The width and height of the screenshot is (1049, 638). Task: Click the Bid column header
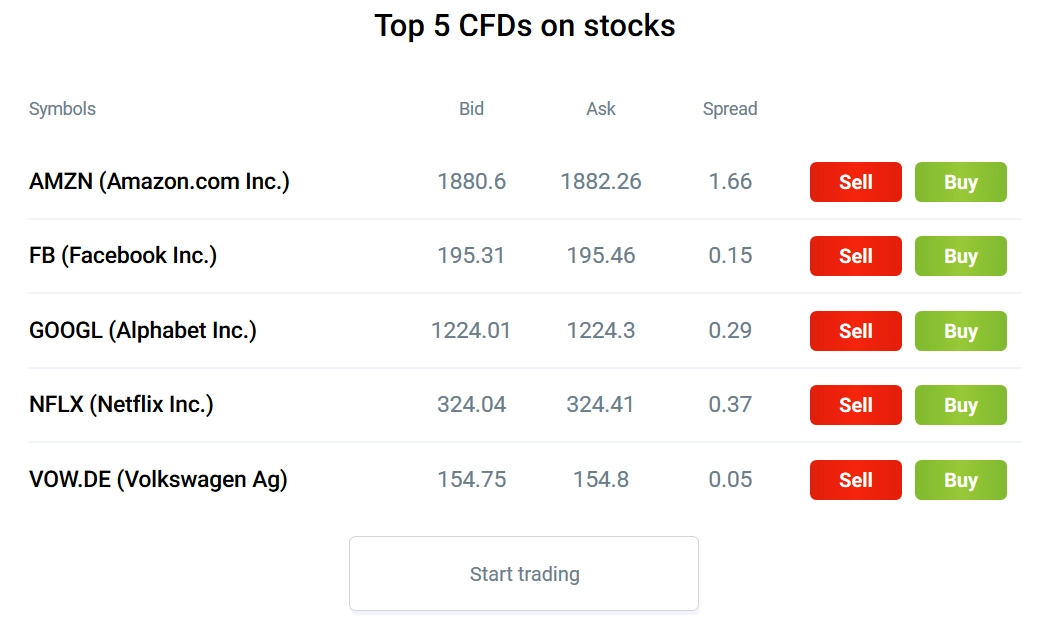point(471,109)
